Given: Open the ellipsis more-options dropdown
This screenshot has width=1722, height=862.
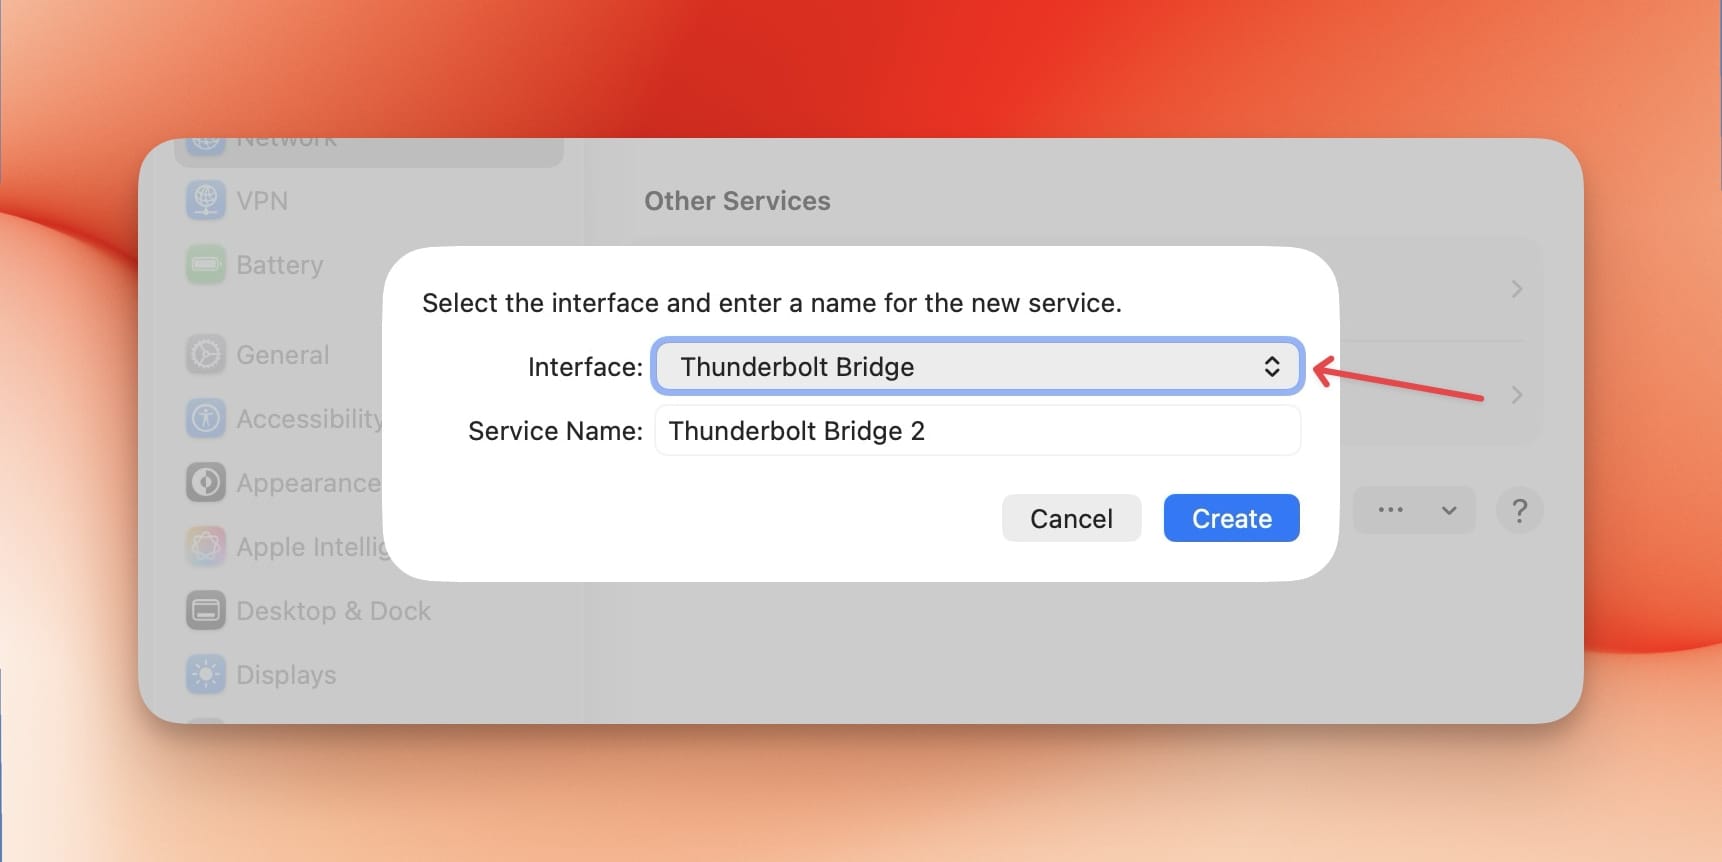Looking at the screenshot, I should 1413,510.
